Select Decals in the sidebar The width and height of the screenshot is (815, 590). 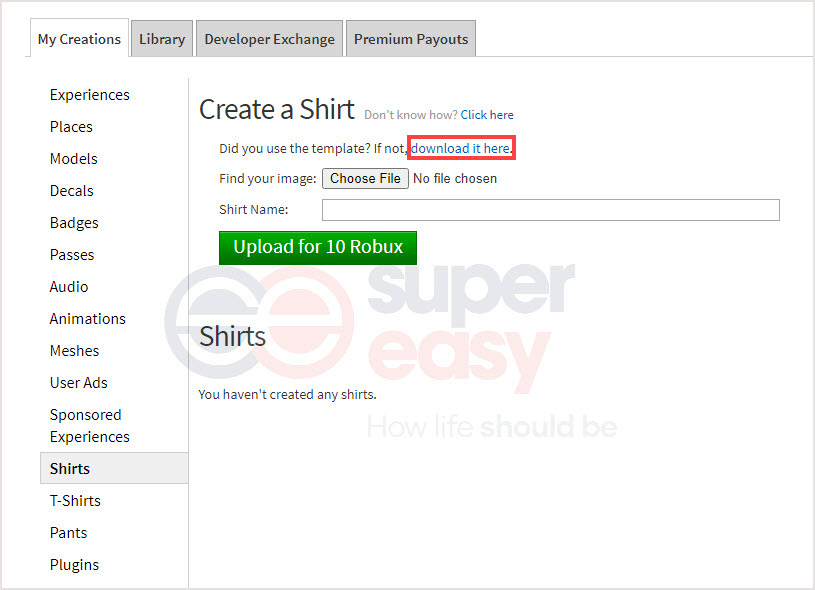point(72,191)
